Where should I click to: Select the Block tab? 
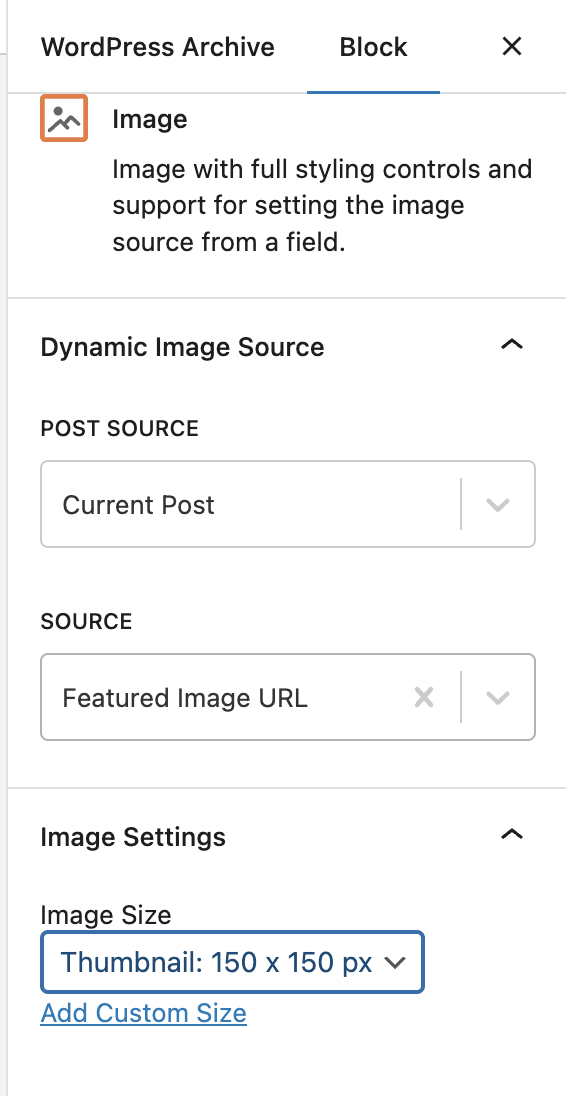tap(373, 47)
